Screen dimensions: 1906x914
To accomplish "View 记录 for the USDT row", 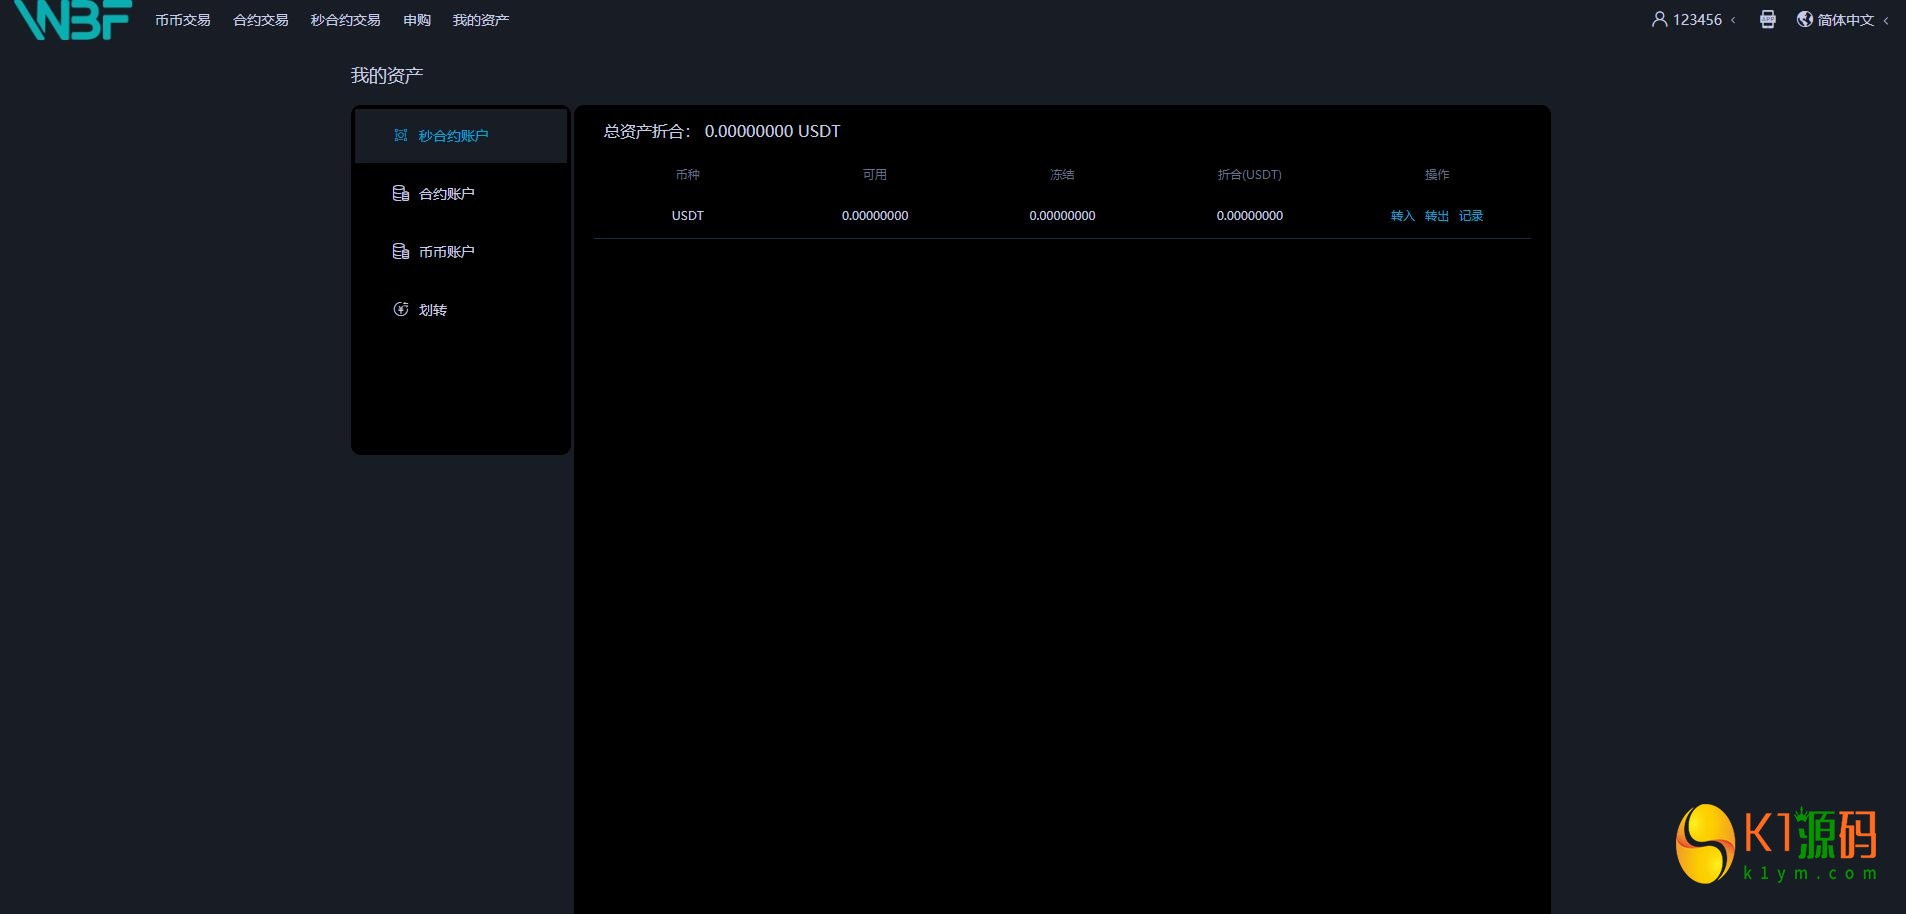I will tap(1470, 216).
